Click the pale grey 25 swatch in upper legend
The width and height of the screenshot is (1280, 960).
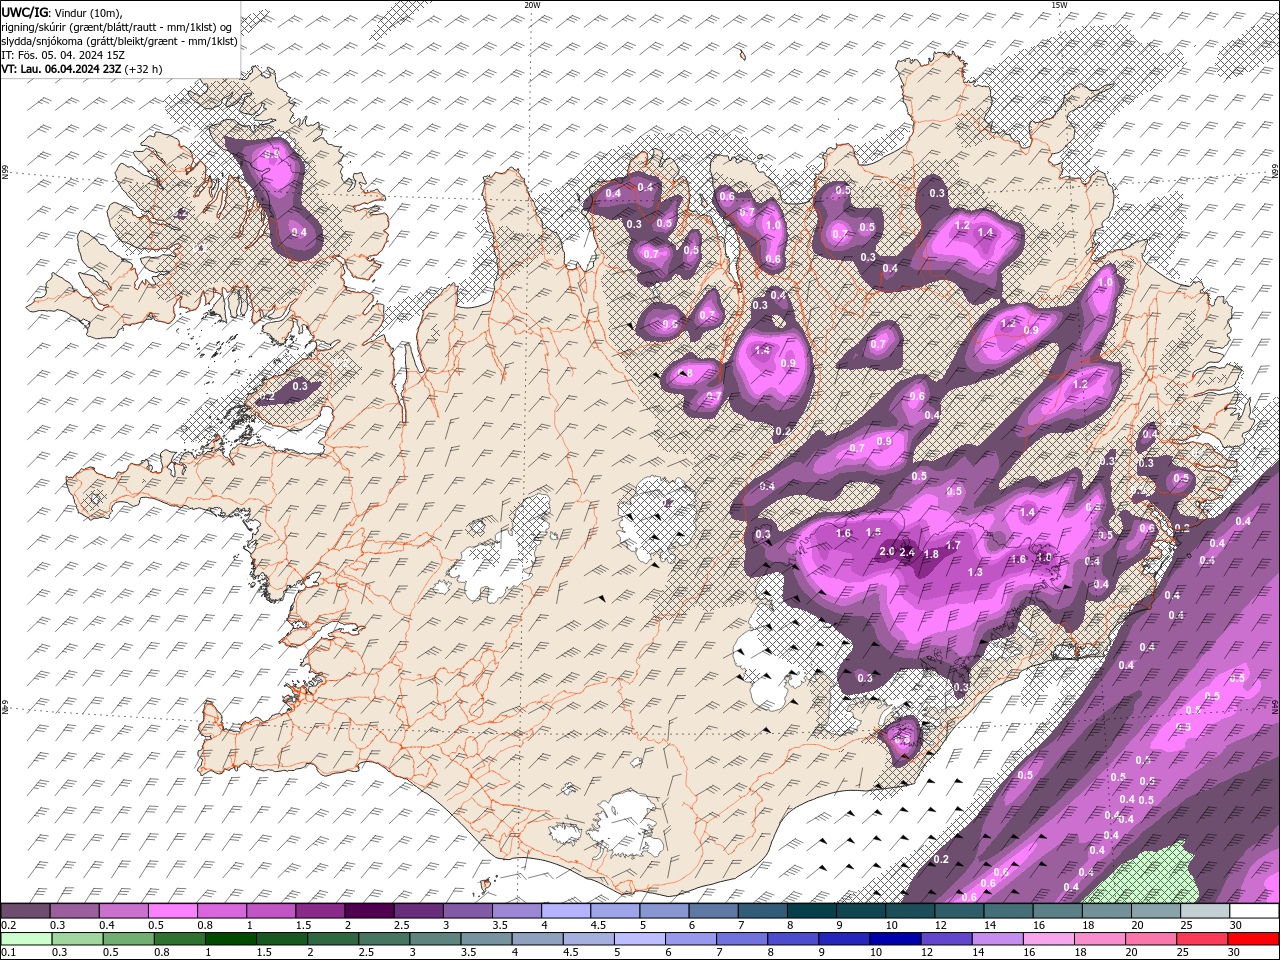[x=1204, y=911]
